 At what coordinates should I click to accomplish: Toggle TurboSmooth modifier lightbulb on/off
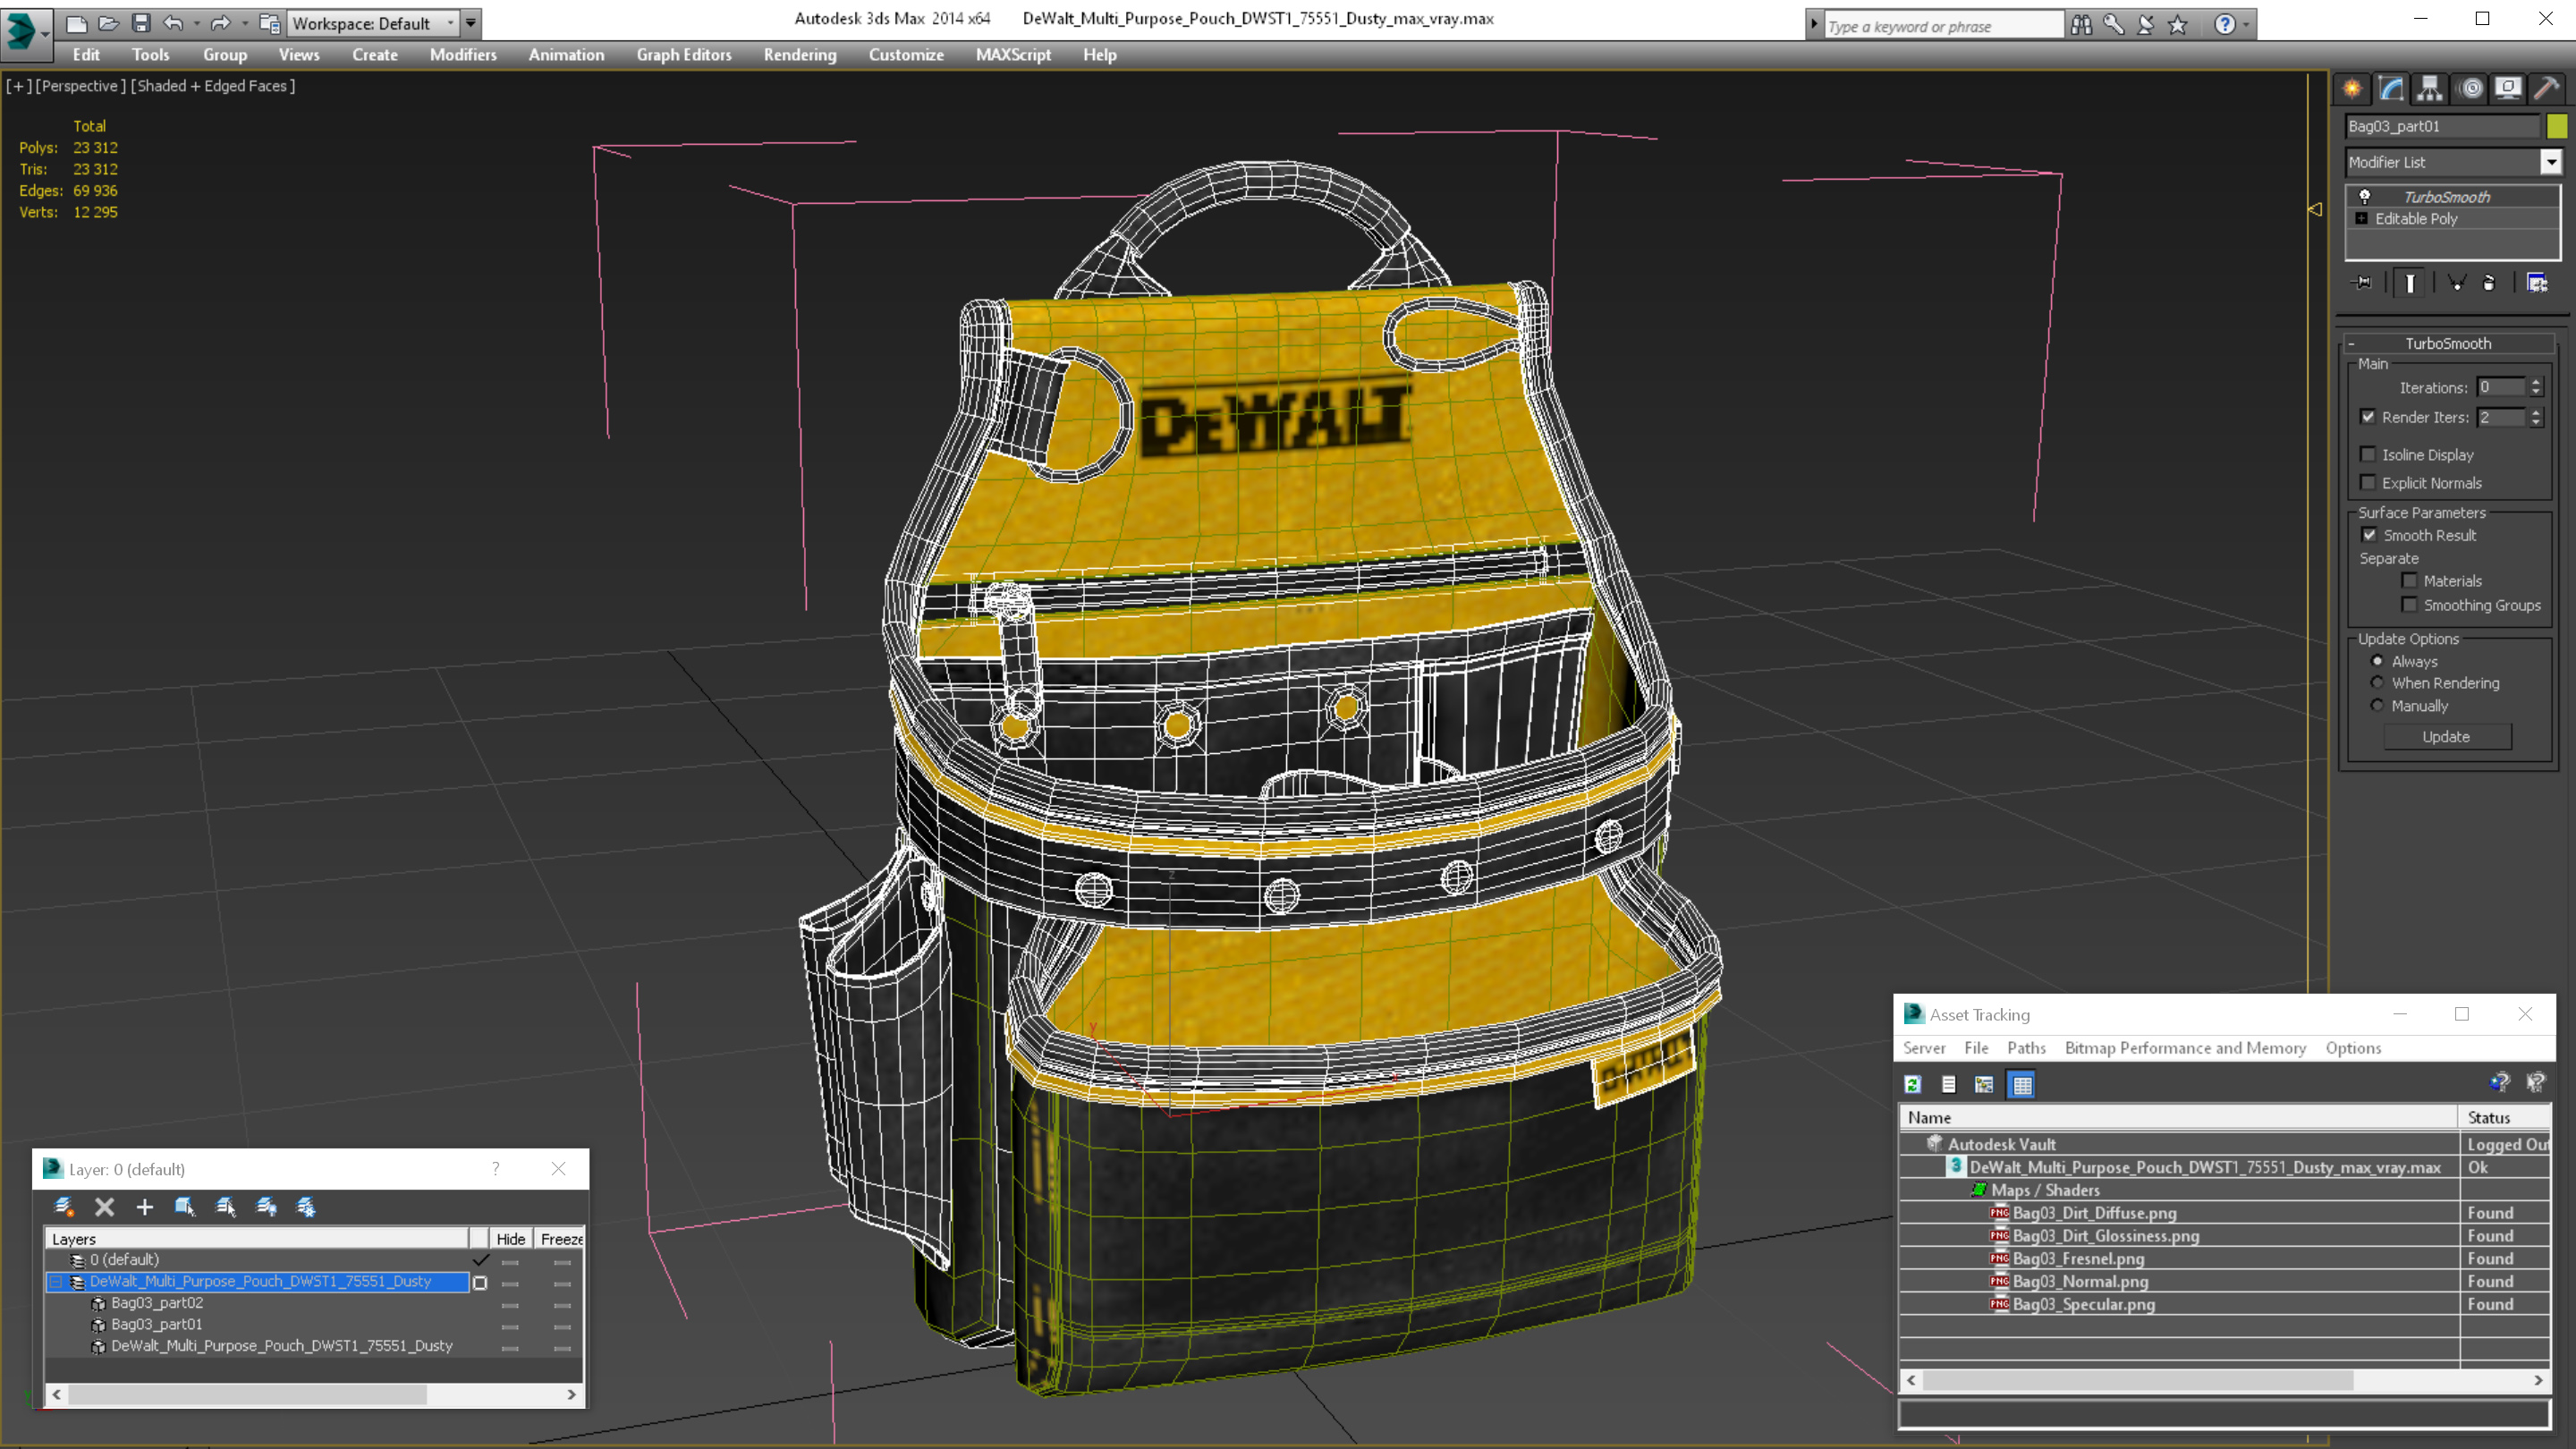pyautogui.click(x=2365, y=196)
